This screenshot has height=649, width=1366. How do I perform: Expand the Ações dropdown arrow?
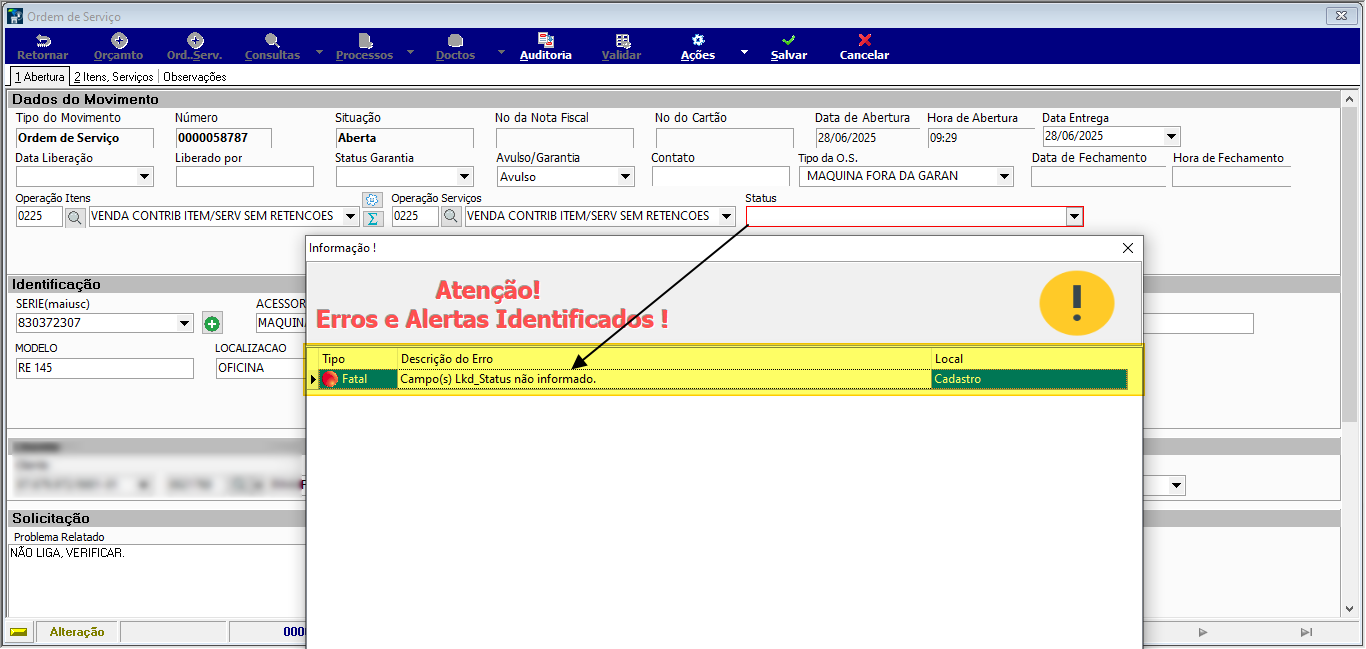[x=743, y=51]
